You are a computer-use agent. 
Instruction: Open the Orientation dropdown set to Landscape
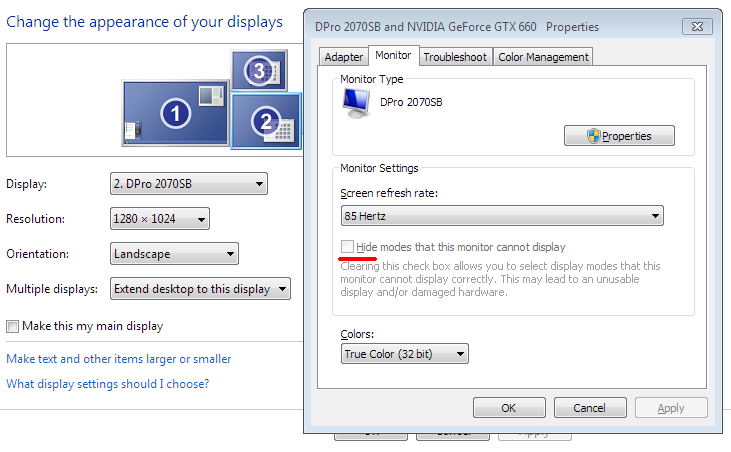174,253
